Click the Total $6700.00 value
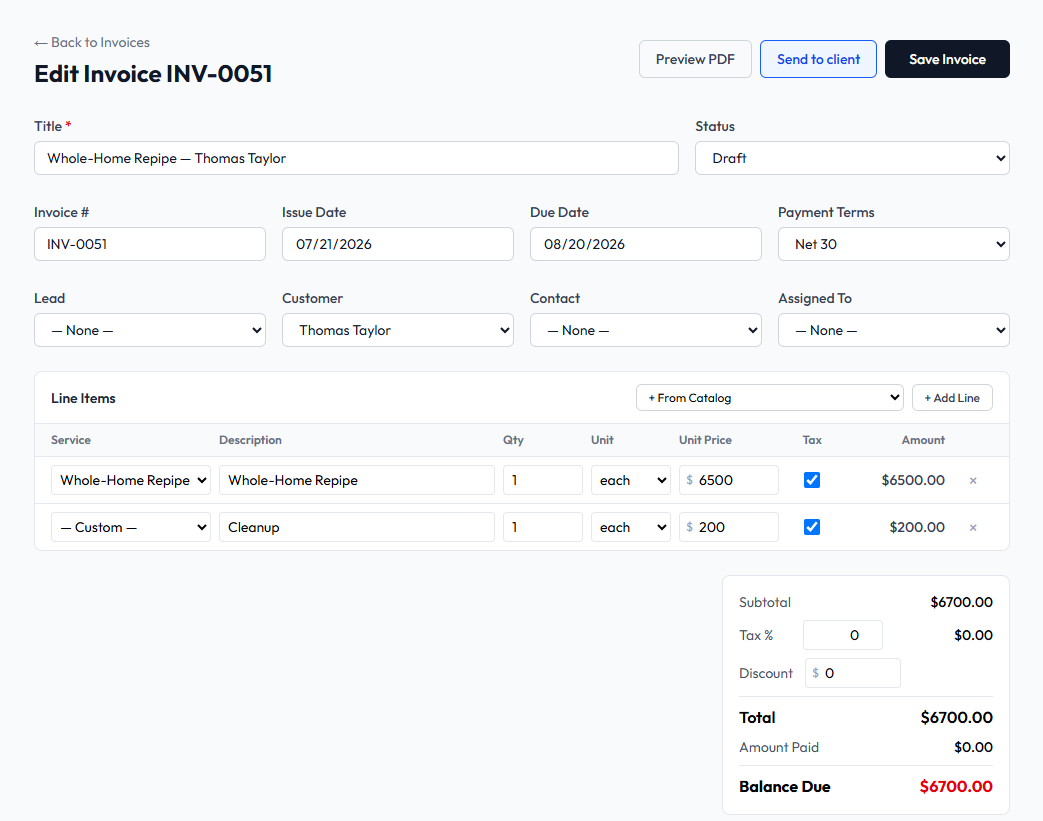Screen dimensions: 1043x821 point(957,717)
